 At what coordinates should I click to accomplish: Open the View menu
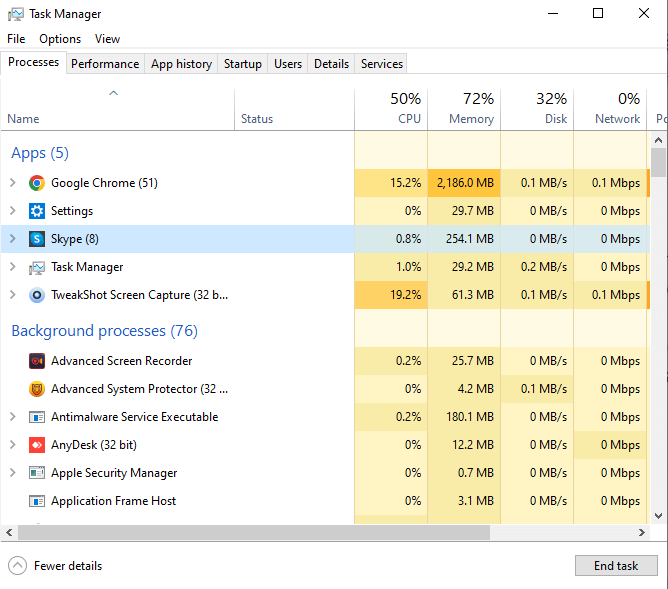pos(107,39)
